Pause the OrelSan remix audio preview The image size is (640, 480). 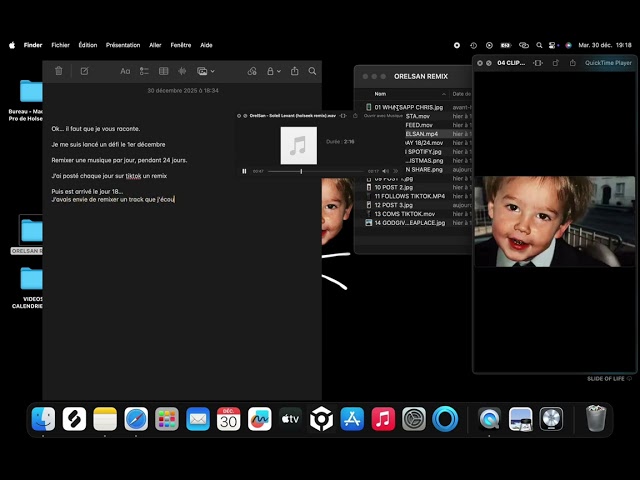point(244,171)
